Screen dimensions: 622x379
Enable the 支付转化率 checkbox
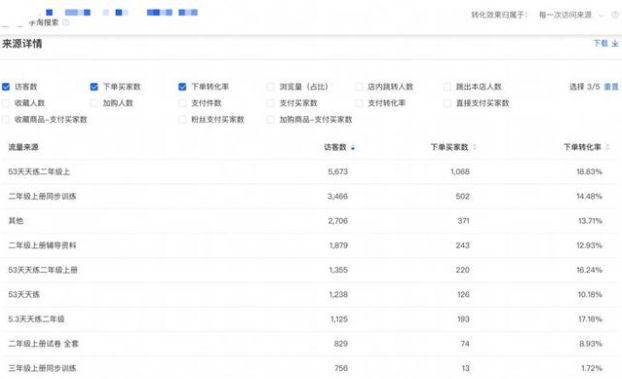tap(359, 103)
